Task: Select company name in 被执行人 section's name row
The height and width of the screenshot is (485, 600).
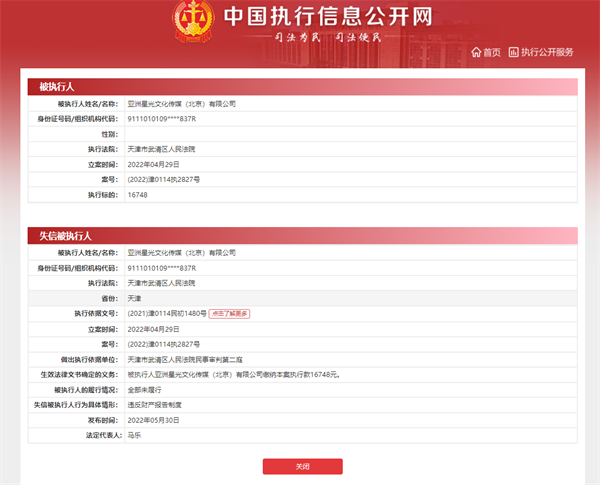Action: click(182, 104)
